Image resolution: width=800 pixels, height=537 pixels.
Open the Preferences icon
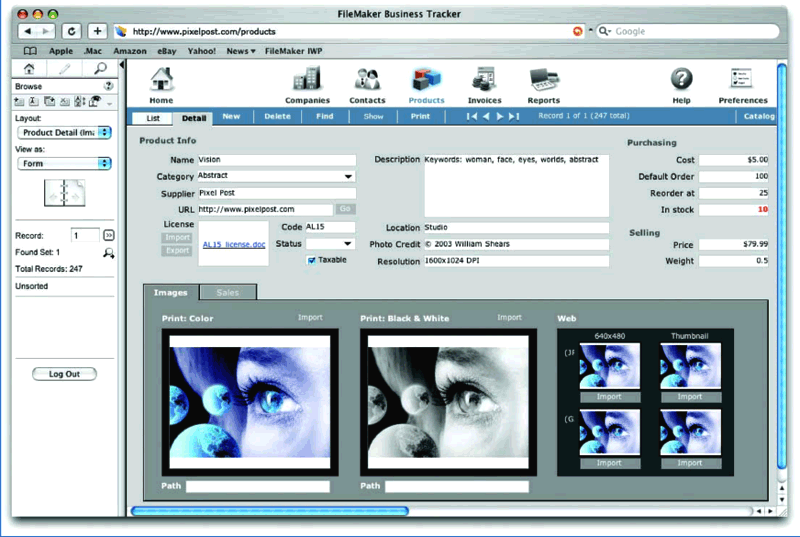tap(742, 80)
